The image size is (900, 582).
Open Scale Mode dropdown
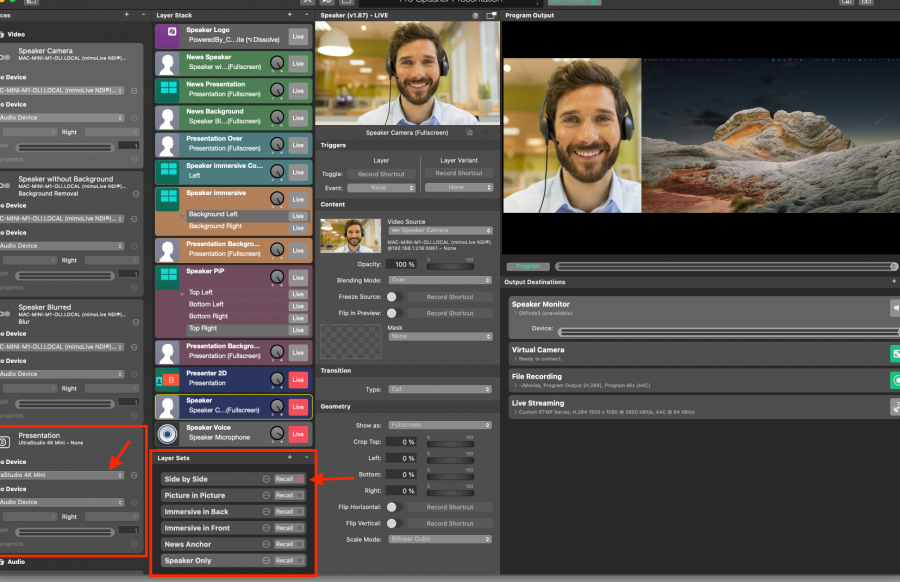click(440, 539)
